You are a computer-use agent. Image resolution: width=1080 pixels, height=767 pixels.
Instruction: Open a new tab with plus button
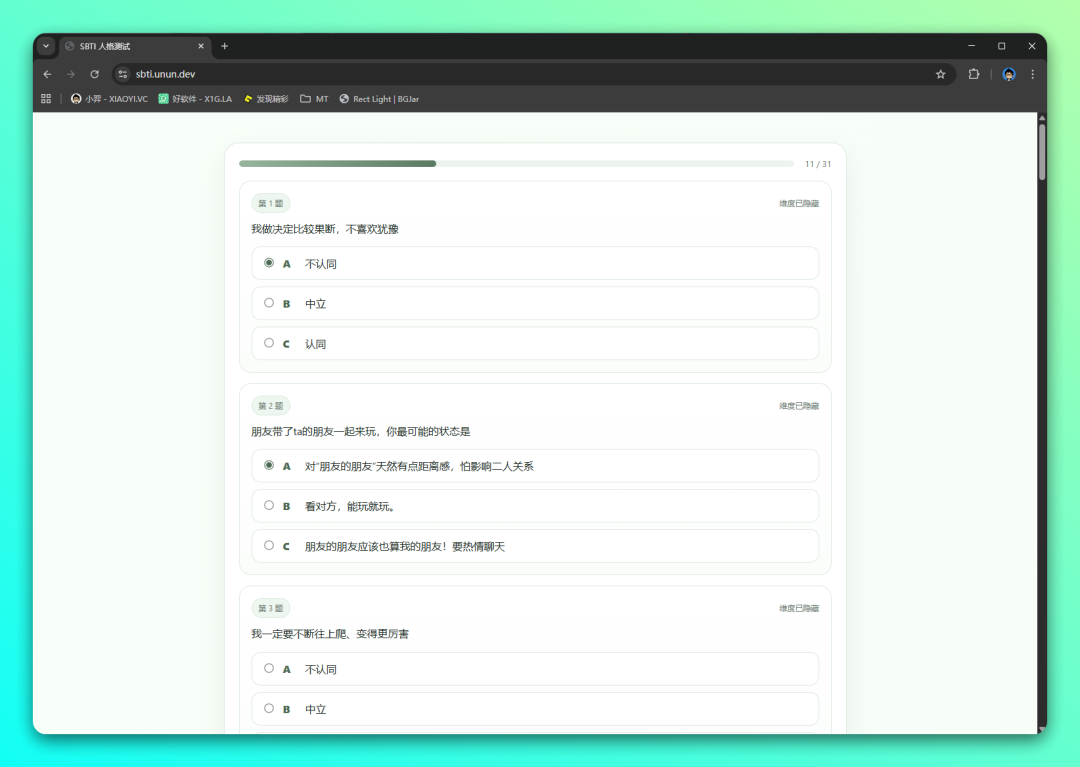coord(224,46)
